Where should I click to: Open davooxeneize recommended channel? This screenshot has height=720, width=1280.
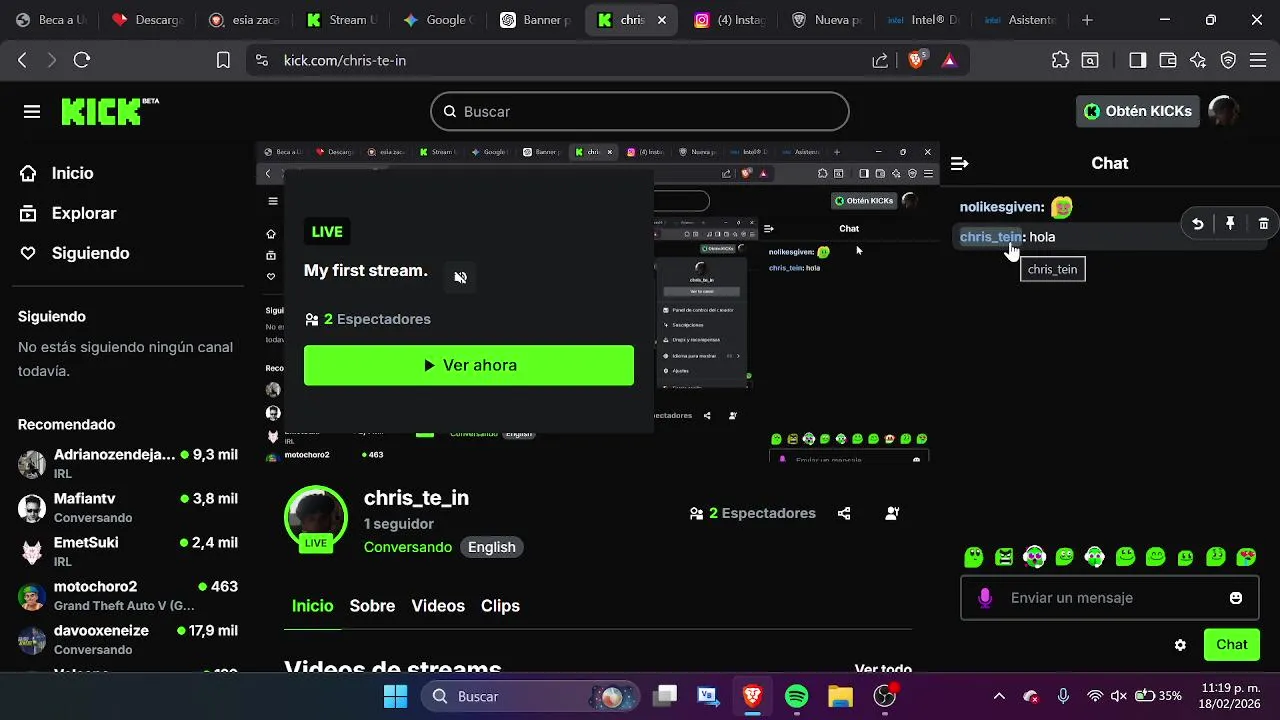pyautogui.click(x=128, y=639)
